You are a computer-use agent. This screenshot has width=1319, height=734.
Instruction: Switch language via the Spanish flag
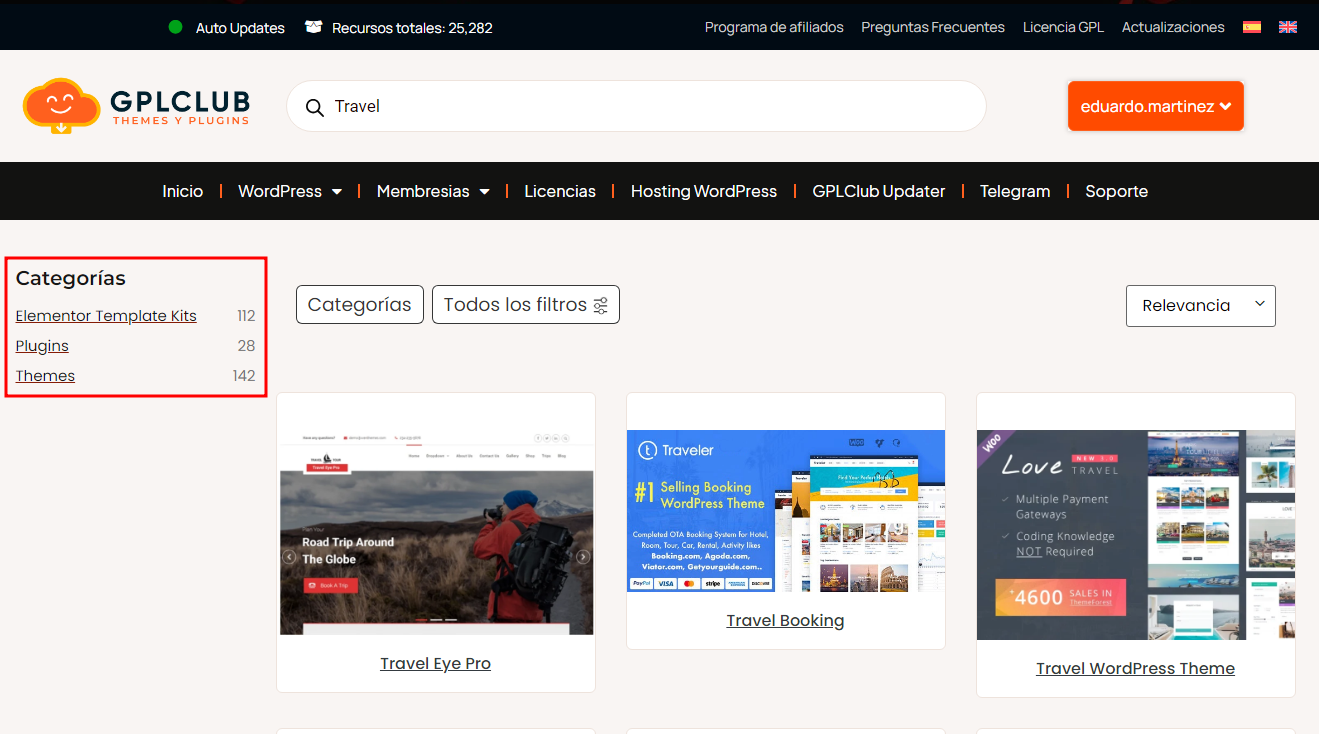(x=1252, y=27)
